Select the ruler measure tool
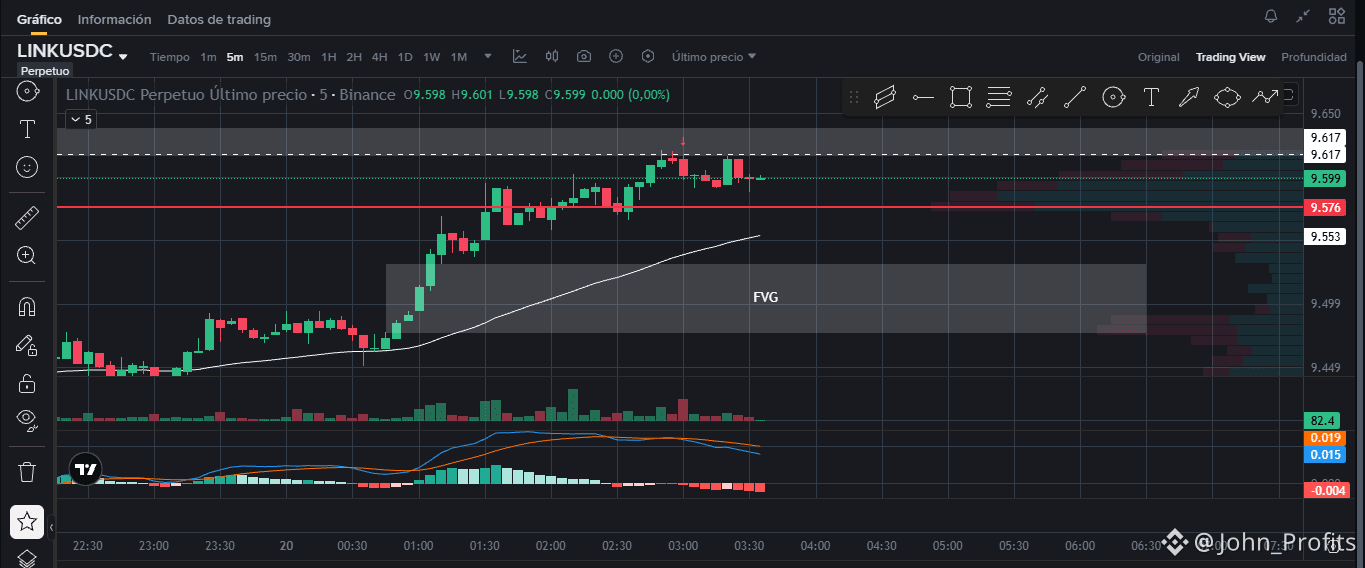The image size is (1365, 568). (x=27, y=217)
